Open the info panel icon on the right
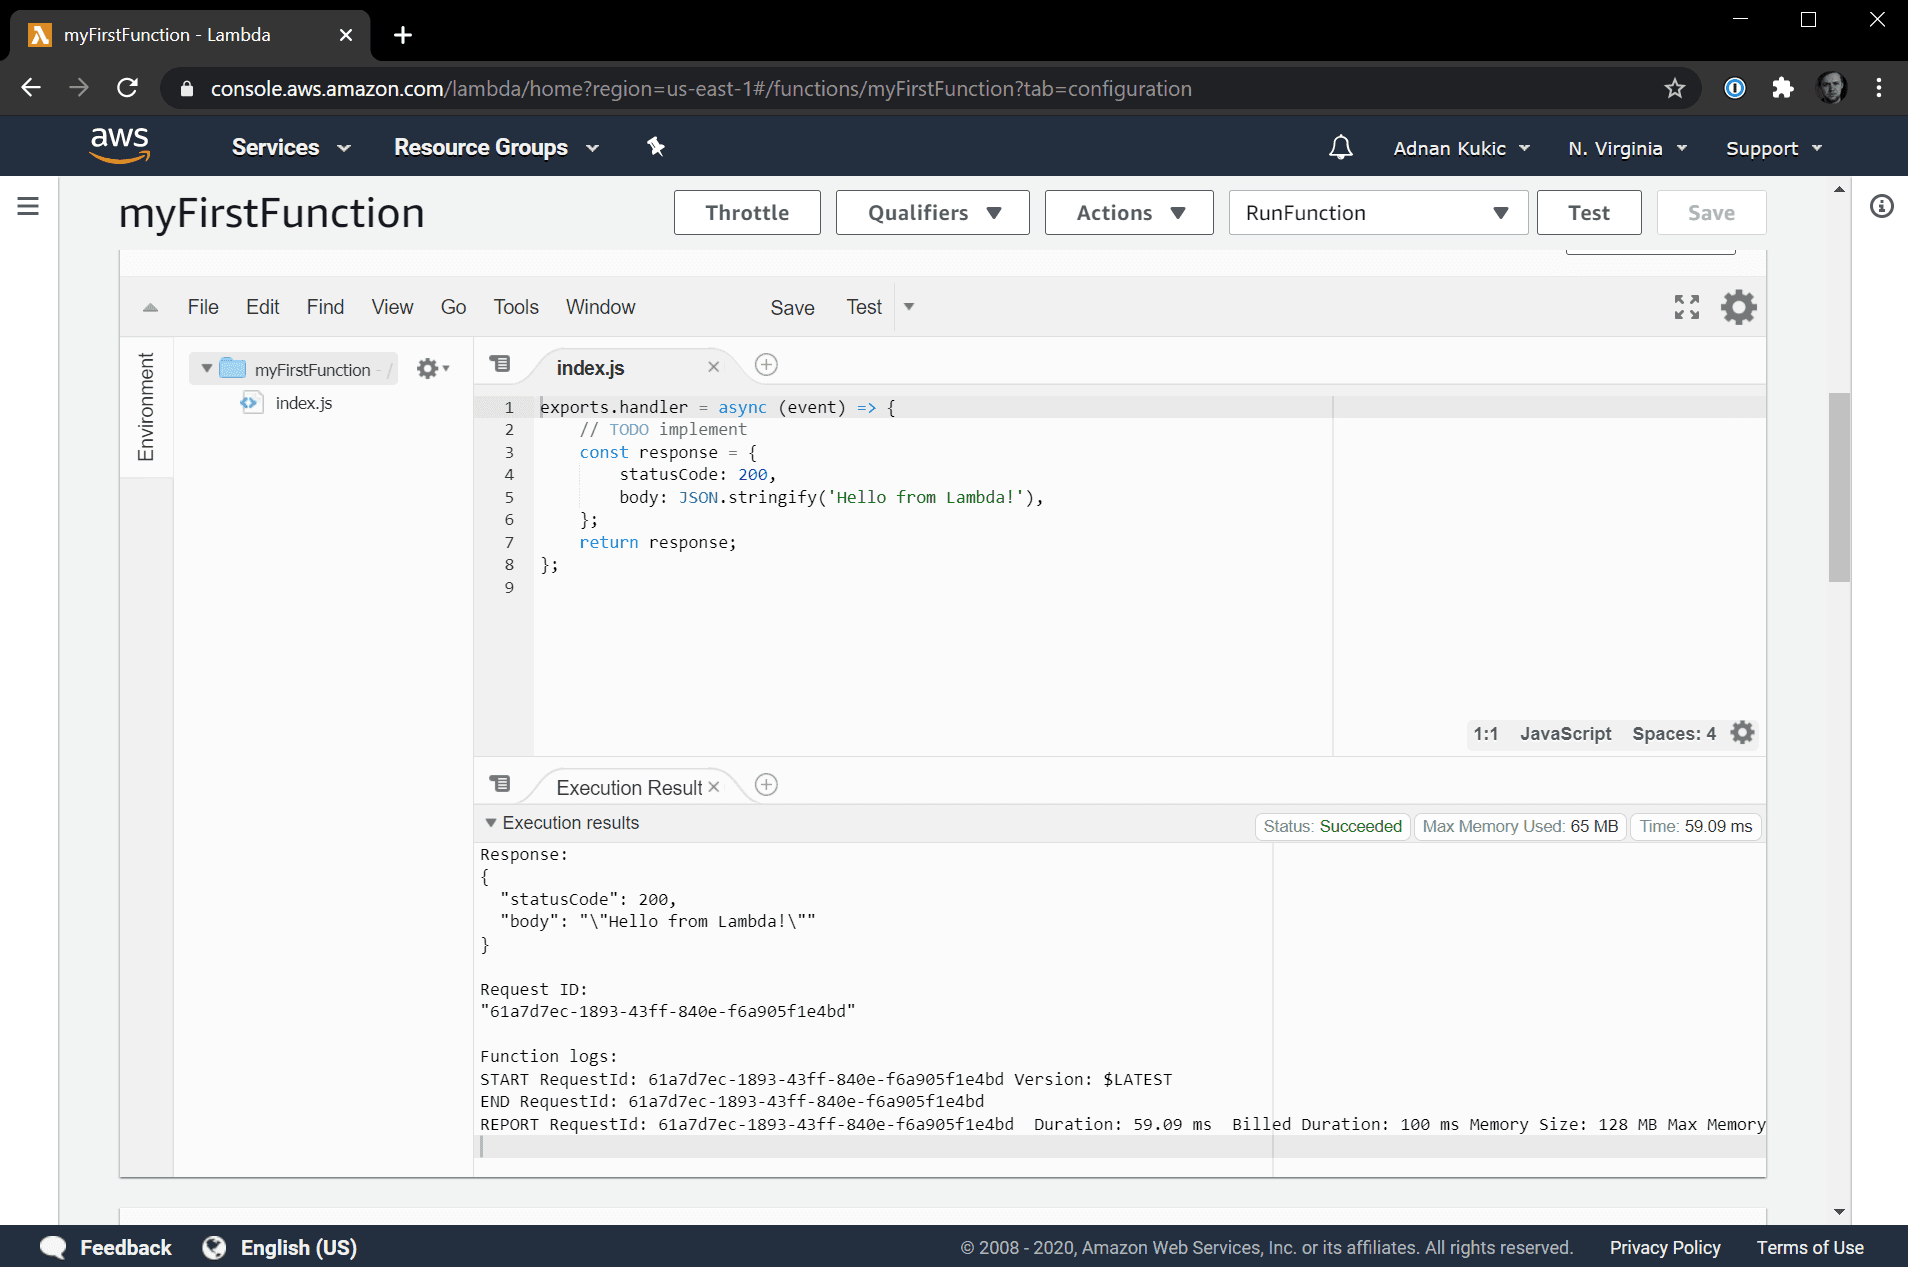 pos(1881,207)
